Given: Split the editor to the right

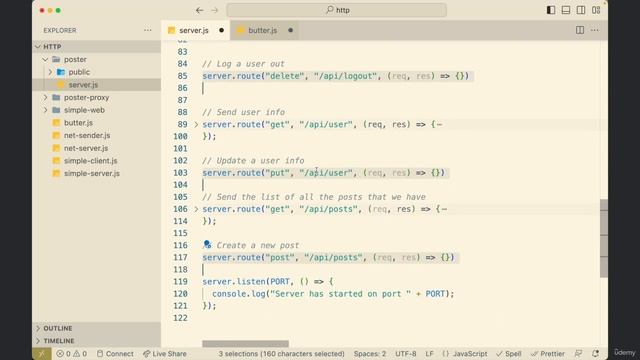Looking at the screenshot, I should [580, 30].
